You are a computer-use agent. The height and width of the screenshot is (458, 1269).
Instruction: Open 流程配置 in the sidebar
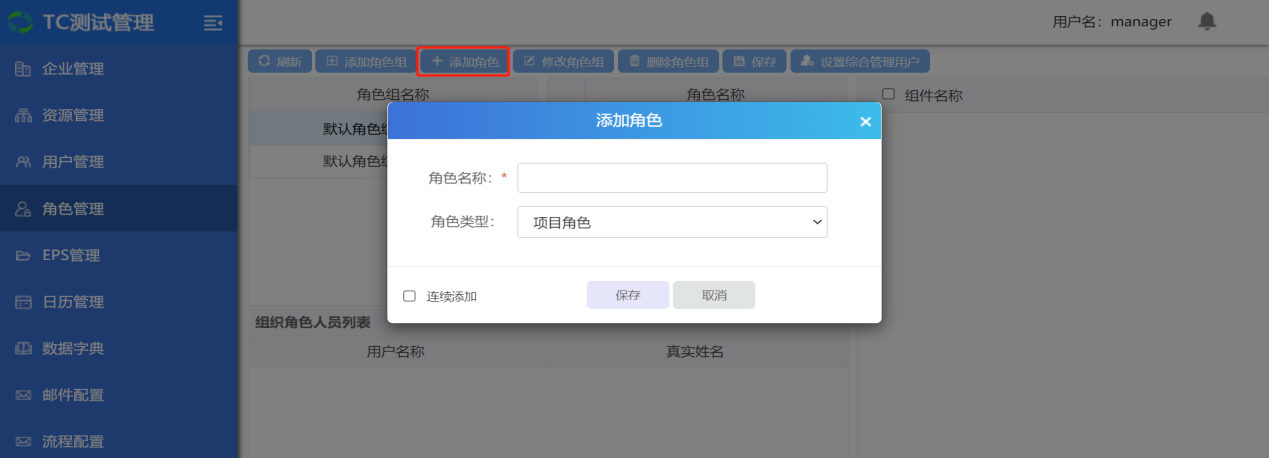119,441
